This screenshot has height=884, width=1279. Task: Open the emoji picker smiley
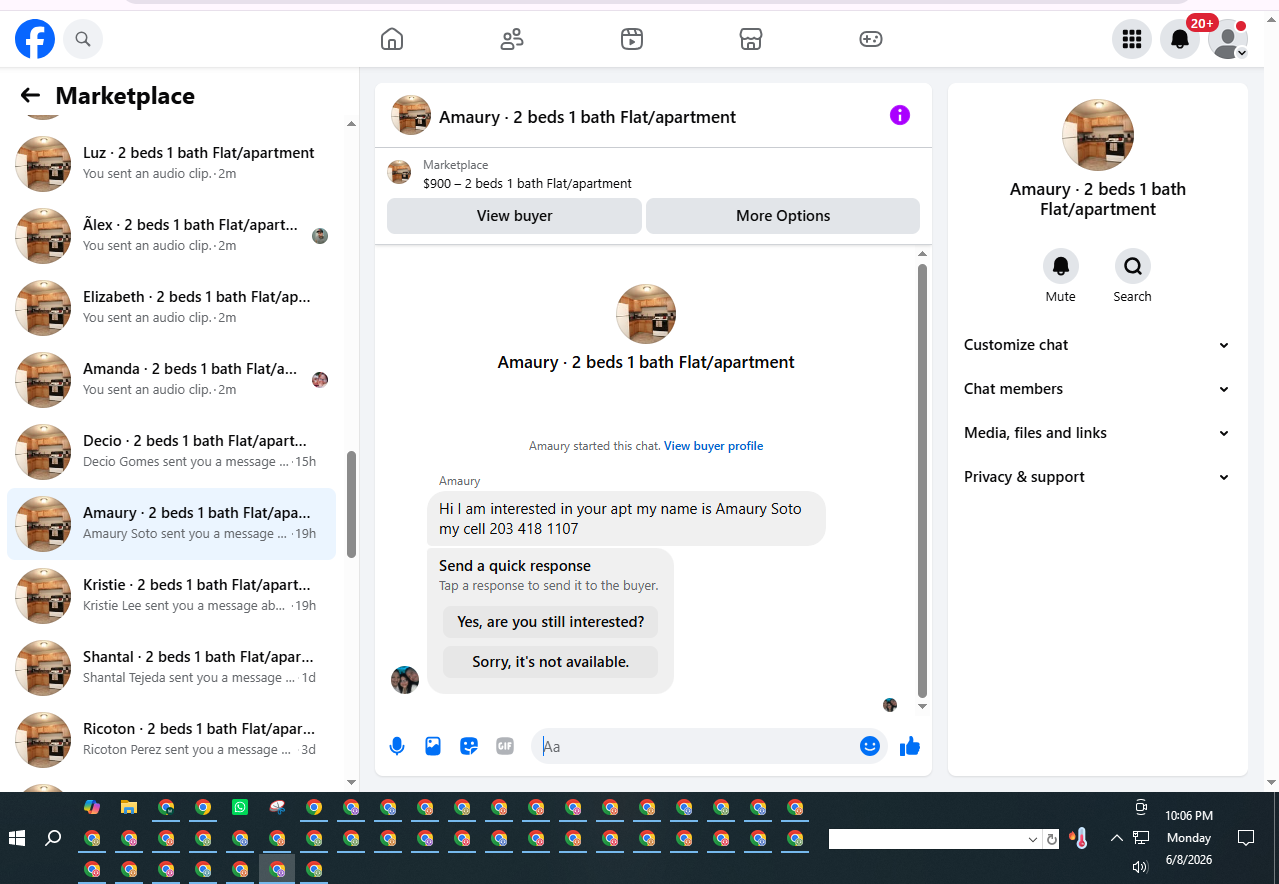click(870, 746)
